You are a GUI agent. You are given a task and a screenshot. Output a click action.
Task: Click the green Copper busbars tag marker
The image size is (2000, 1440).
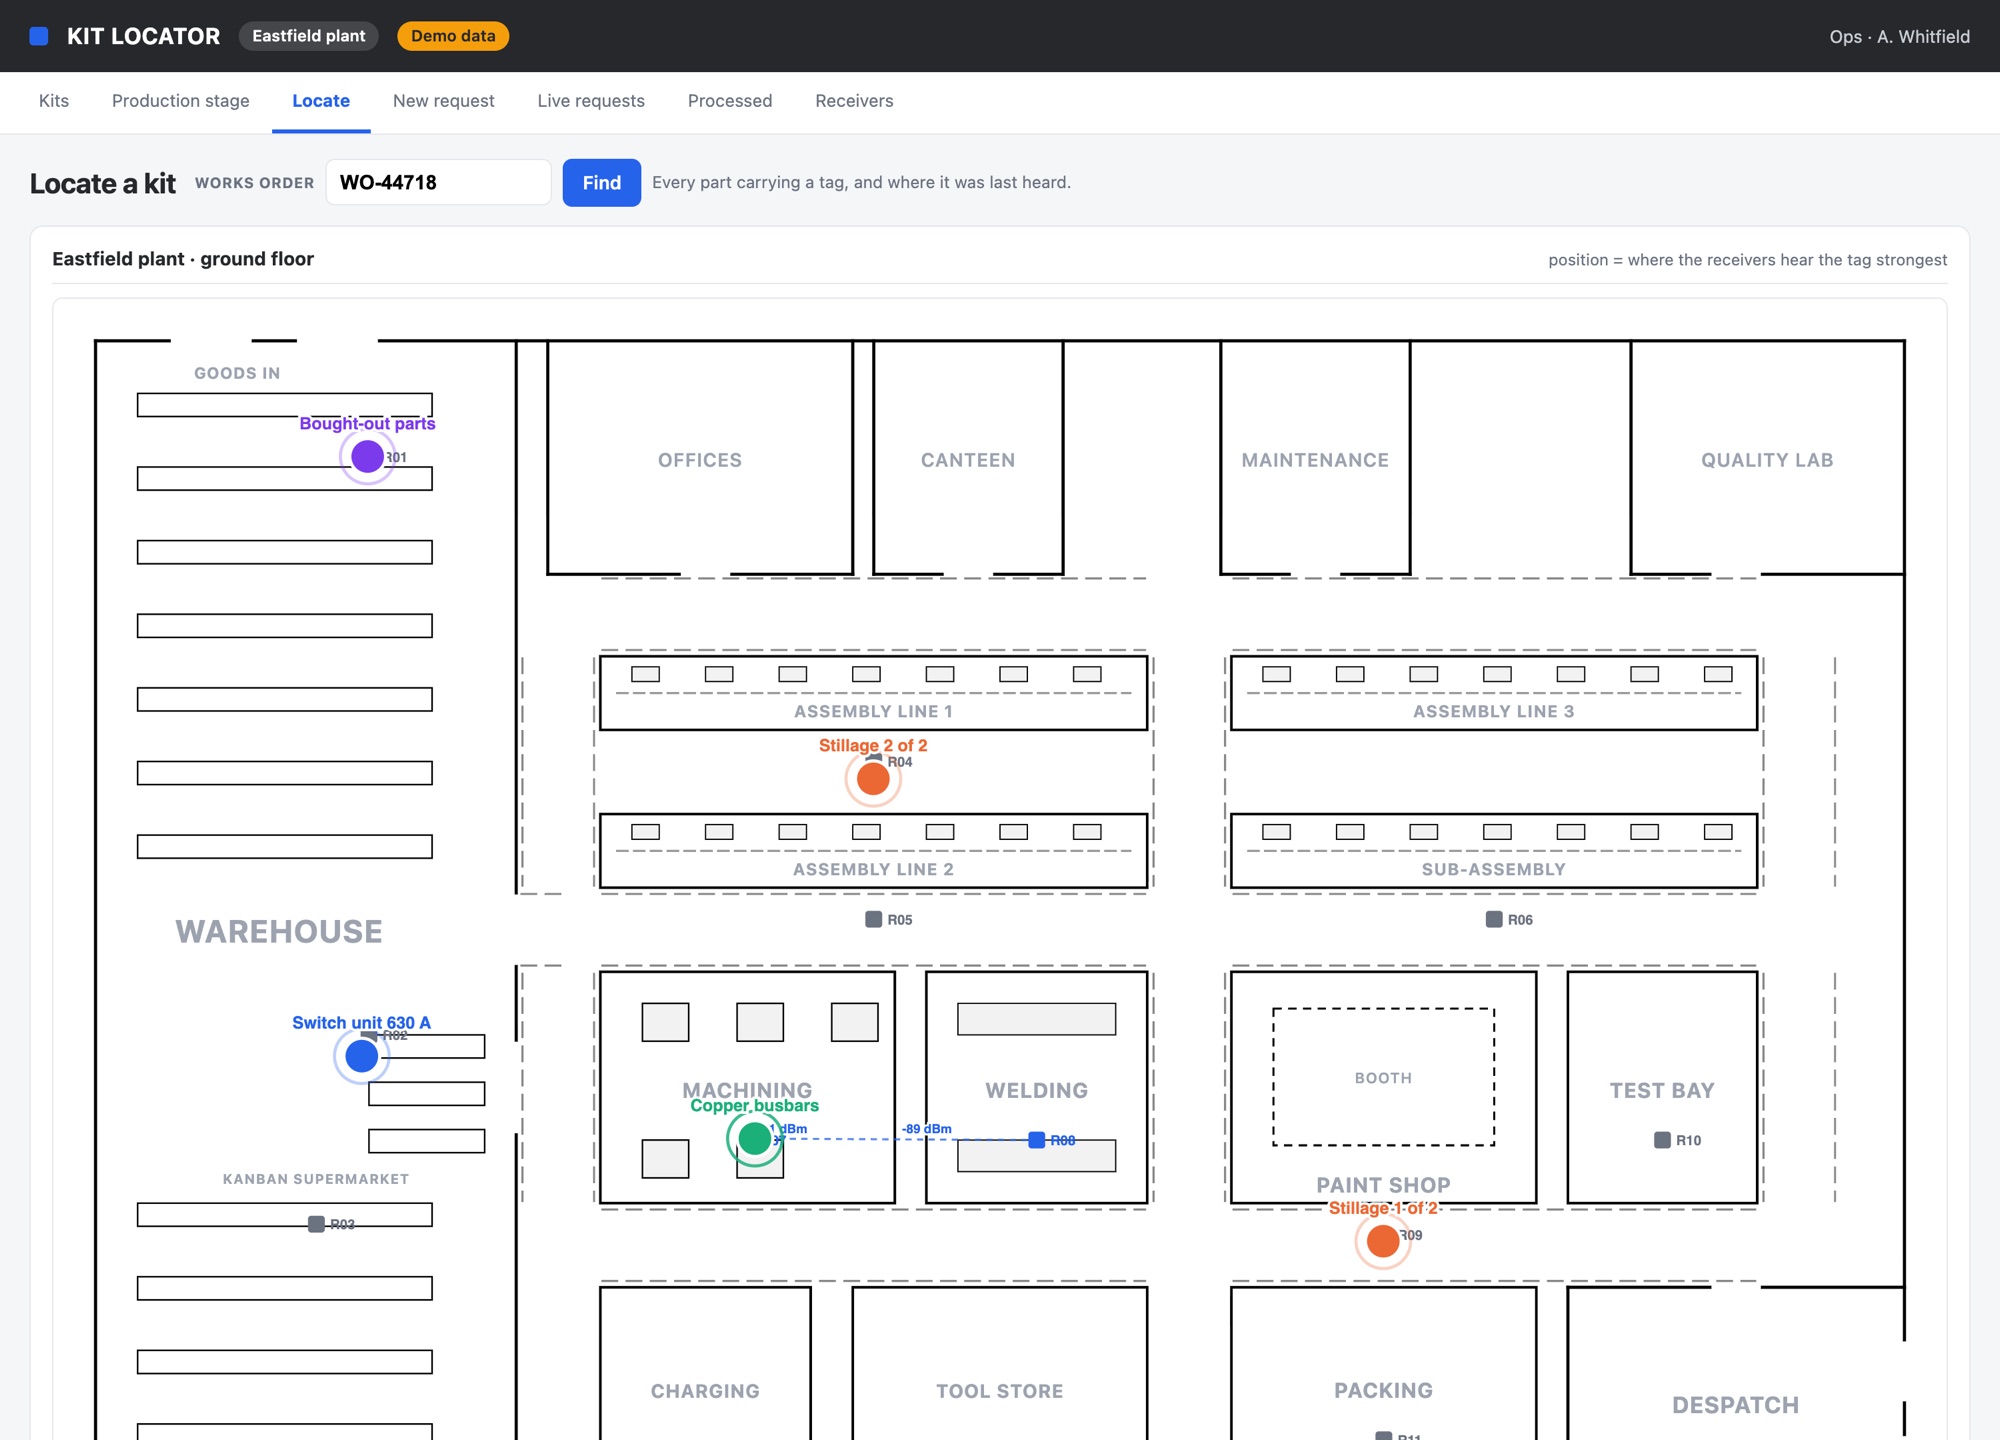(x=754, y=1138)
